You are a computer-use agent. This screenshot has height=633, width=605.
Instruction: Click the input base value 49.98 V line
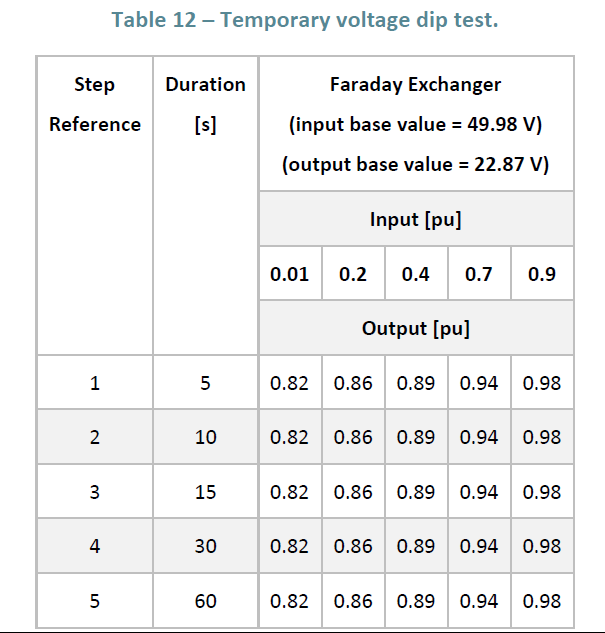click(x=415, y=125)
